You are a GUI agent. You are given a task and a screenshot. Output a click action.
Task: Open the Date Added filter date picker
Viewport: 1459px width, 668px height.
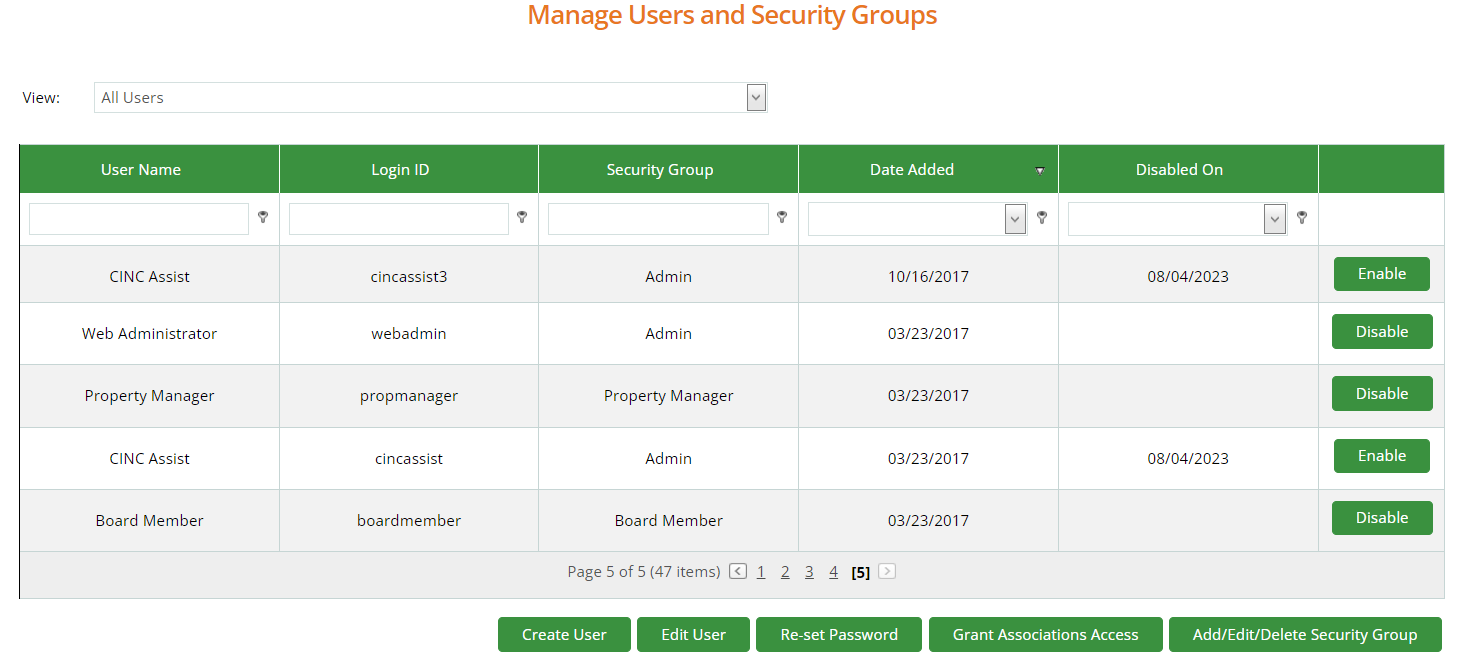[1015, 219]
